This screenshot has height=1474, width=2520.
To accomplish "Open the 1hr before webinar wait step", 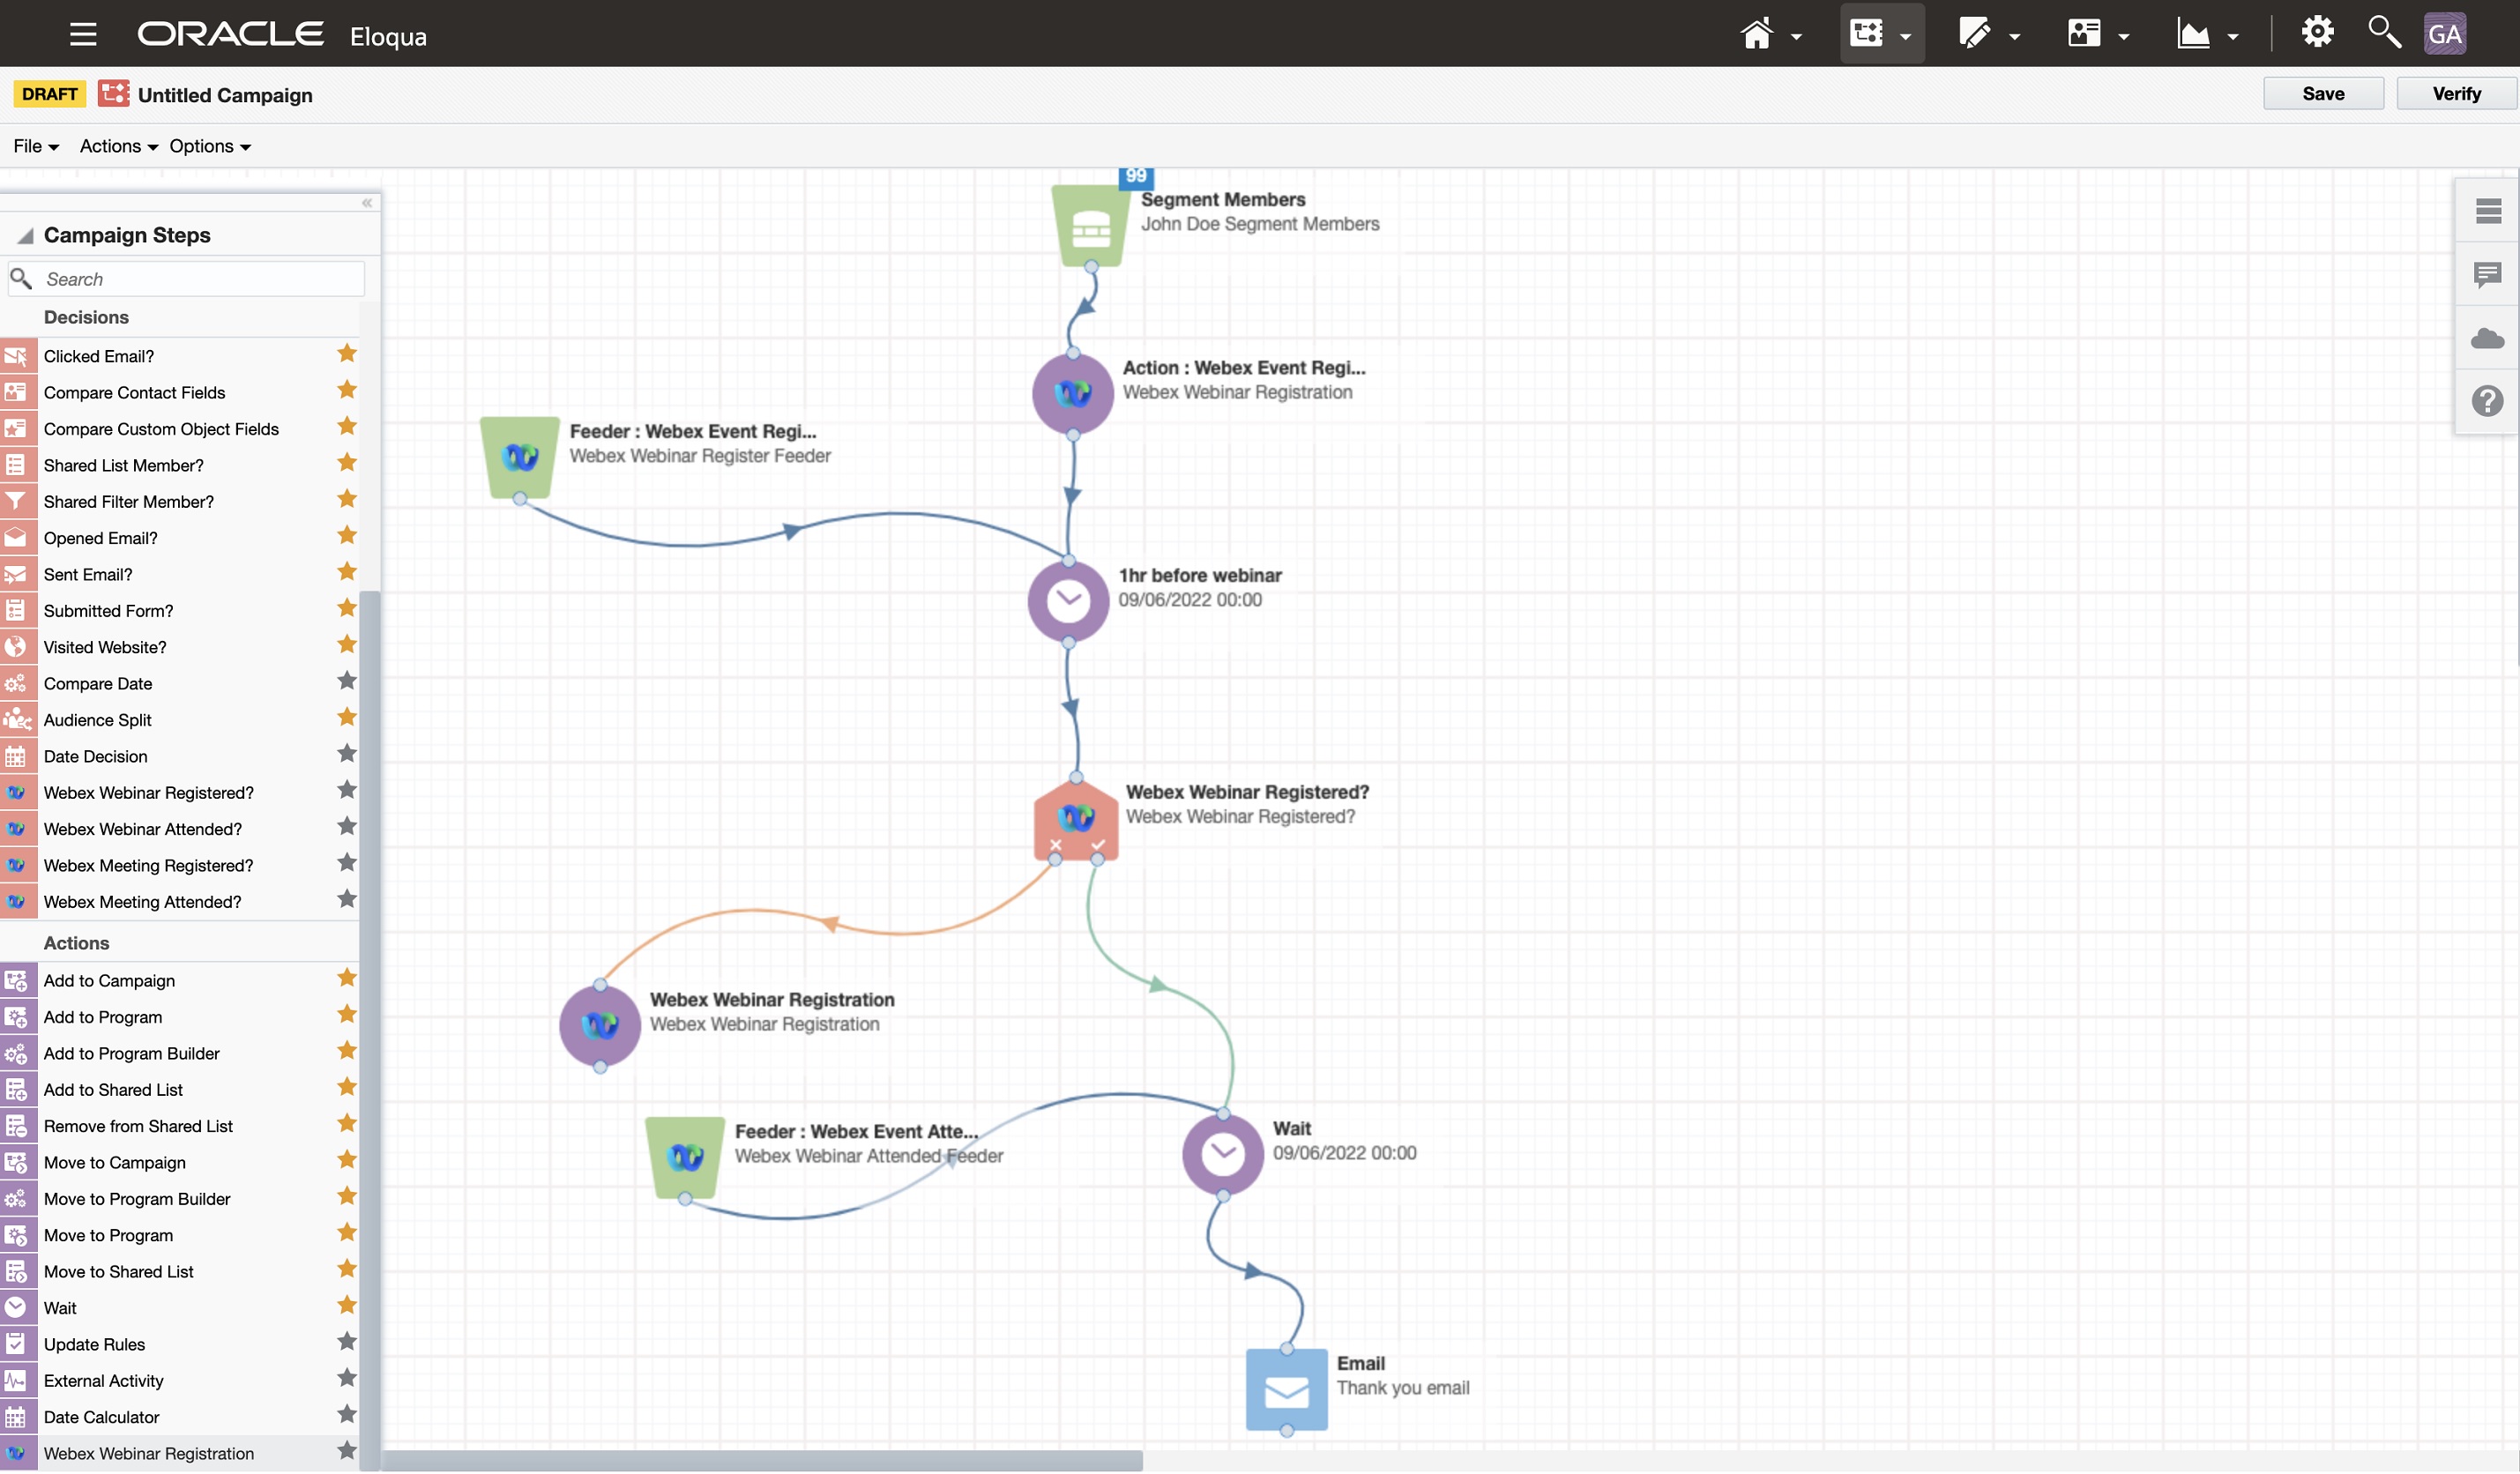I will pyautogui.click(x=1067, y=597).
